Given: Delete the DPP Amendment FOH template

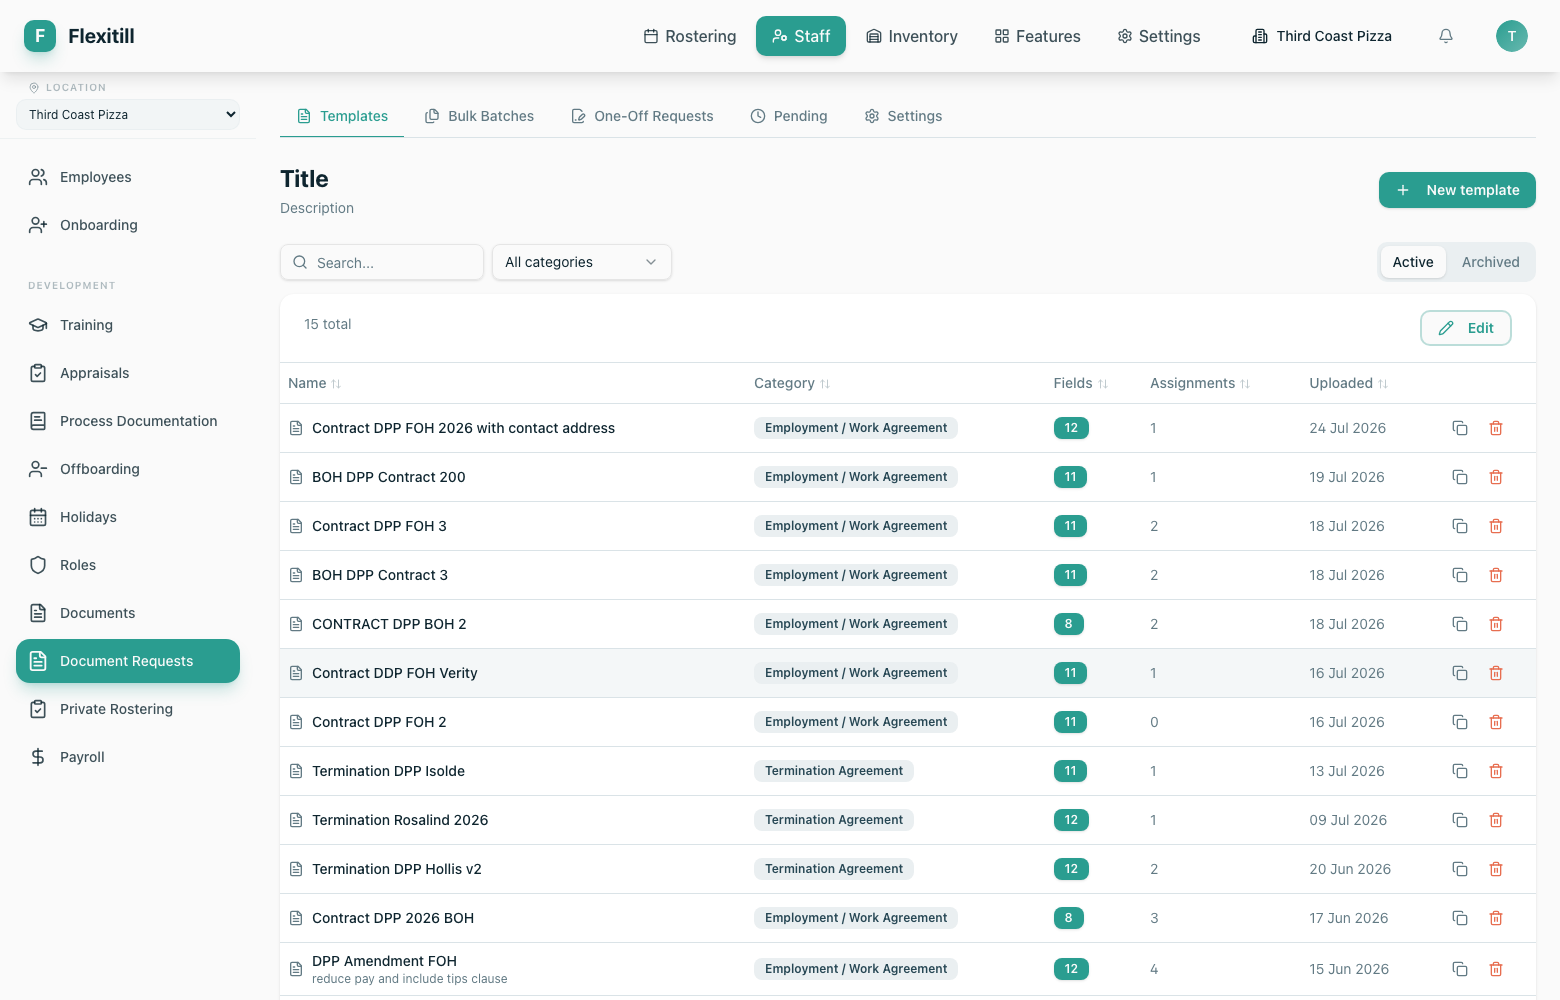Looking at the screenshot, I should 1496,969.
